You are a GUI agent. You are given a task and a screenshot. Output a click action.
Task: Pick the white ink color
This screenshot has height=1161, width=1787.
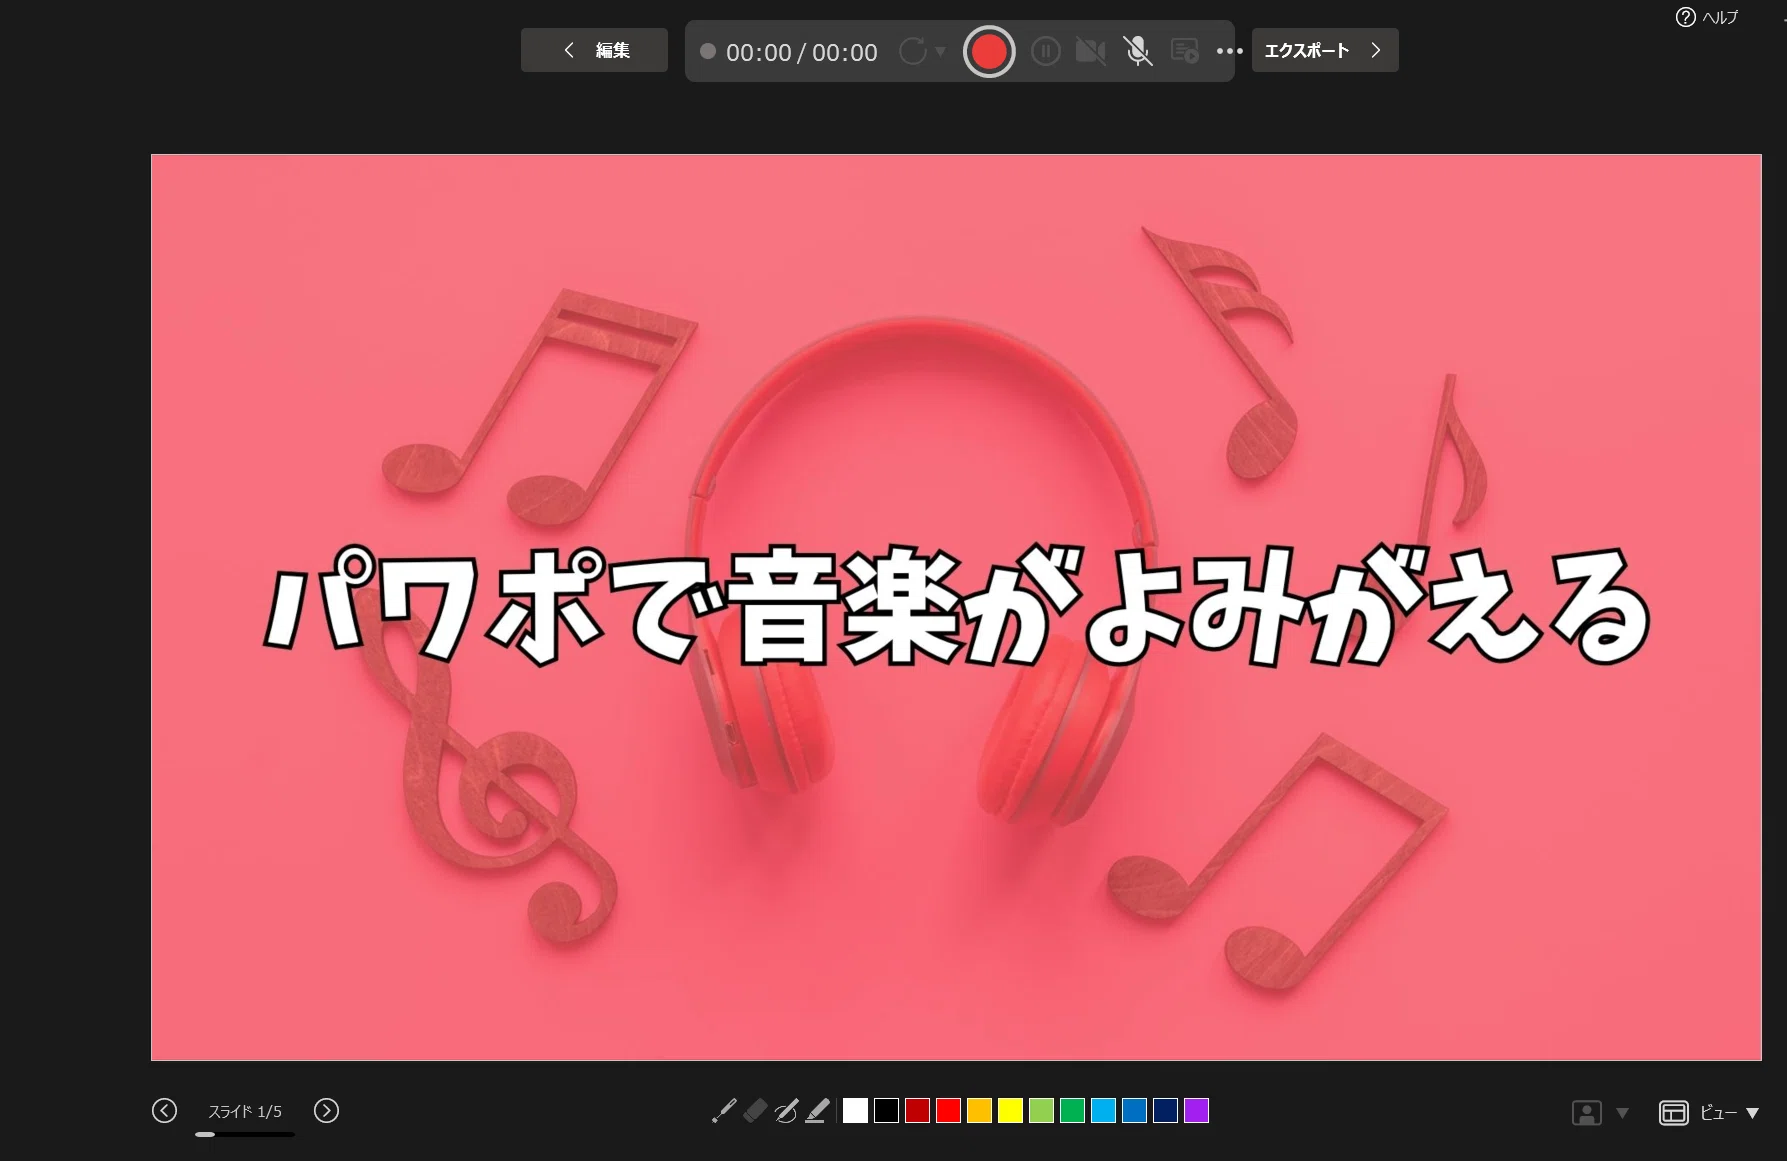pyautogui.click(x=855, y=1111)
